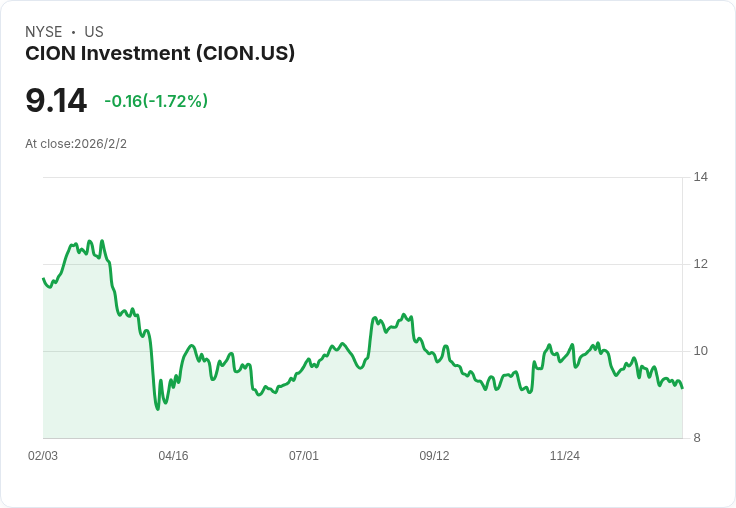Image resolution: width=736 pixels, height=508 pixels.
Task: Click the leftmost start of the price line
Action: [x=43, y=278]
